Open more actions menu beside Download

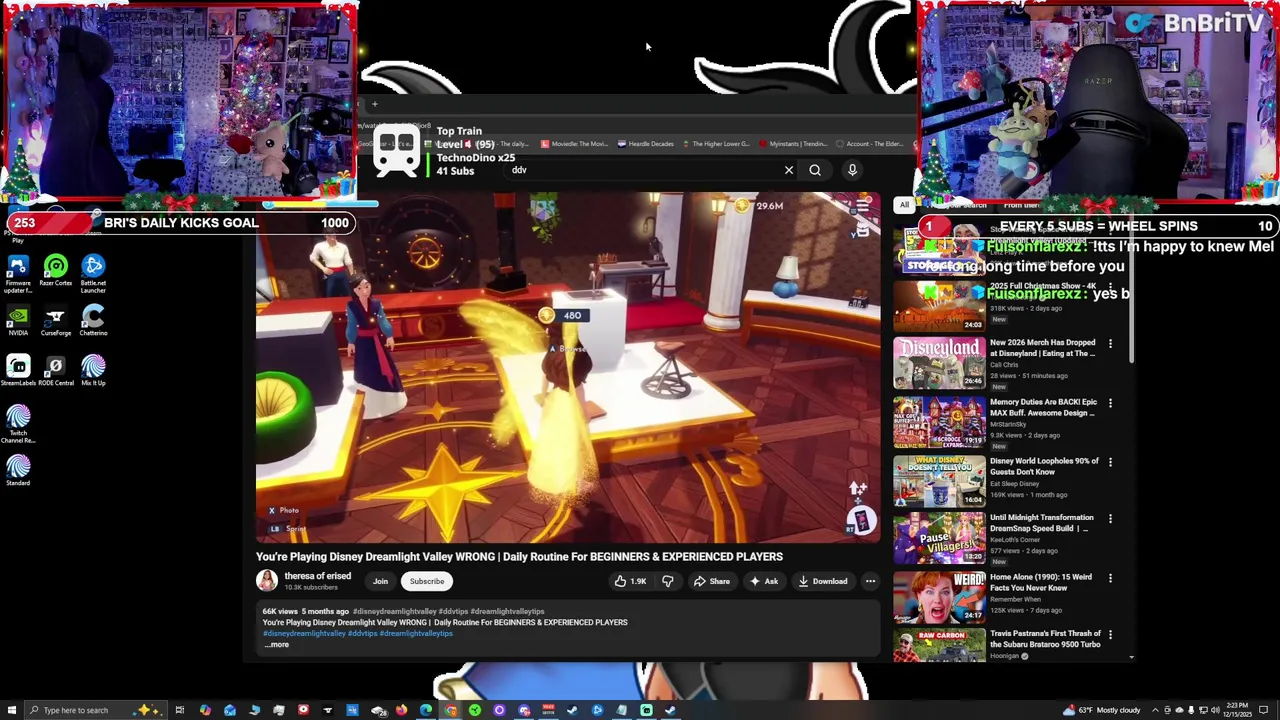870,581
